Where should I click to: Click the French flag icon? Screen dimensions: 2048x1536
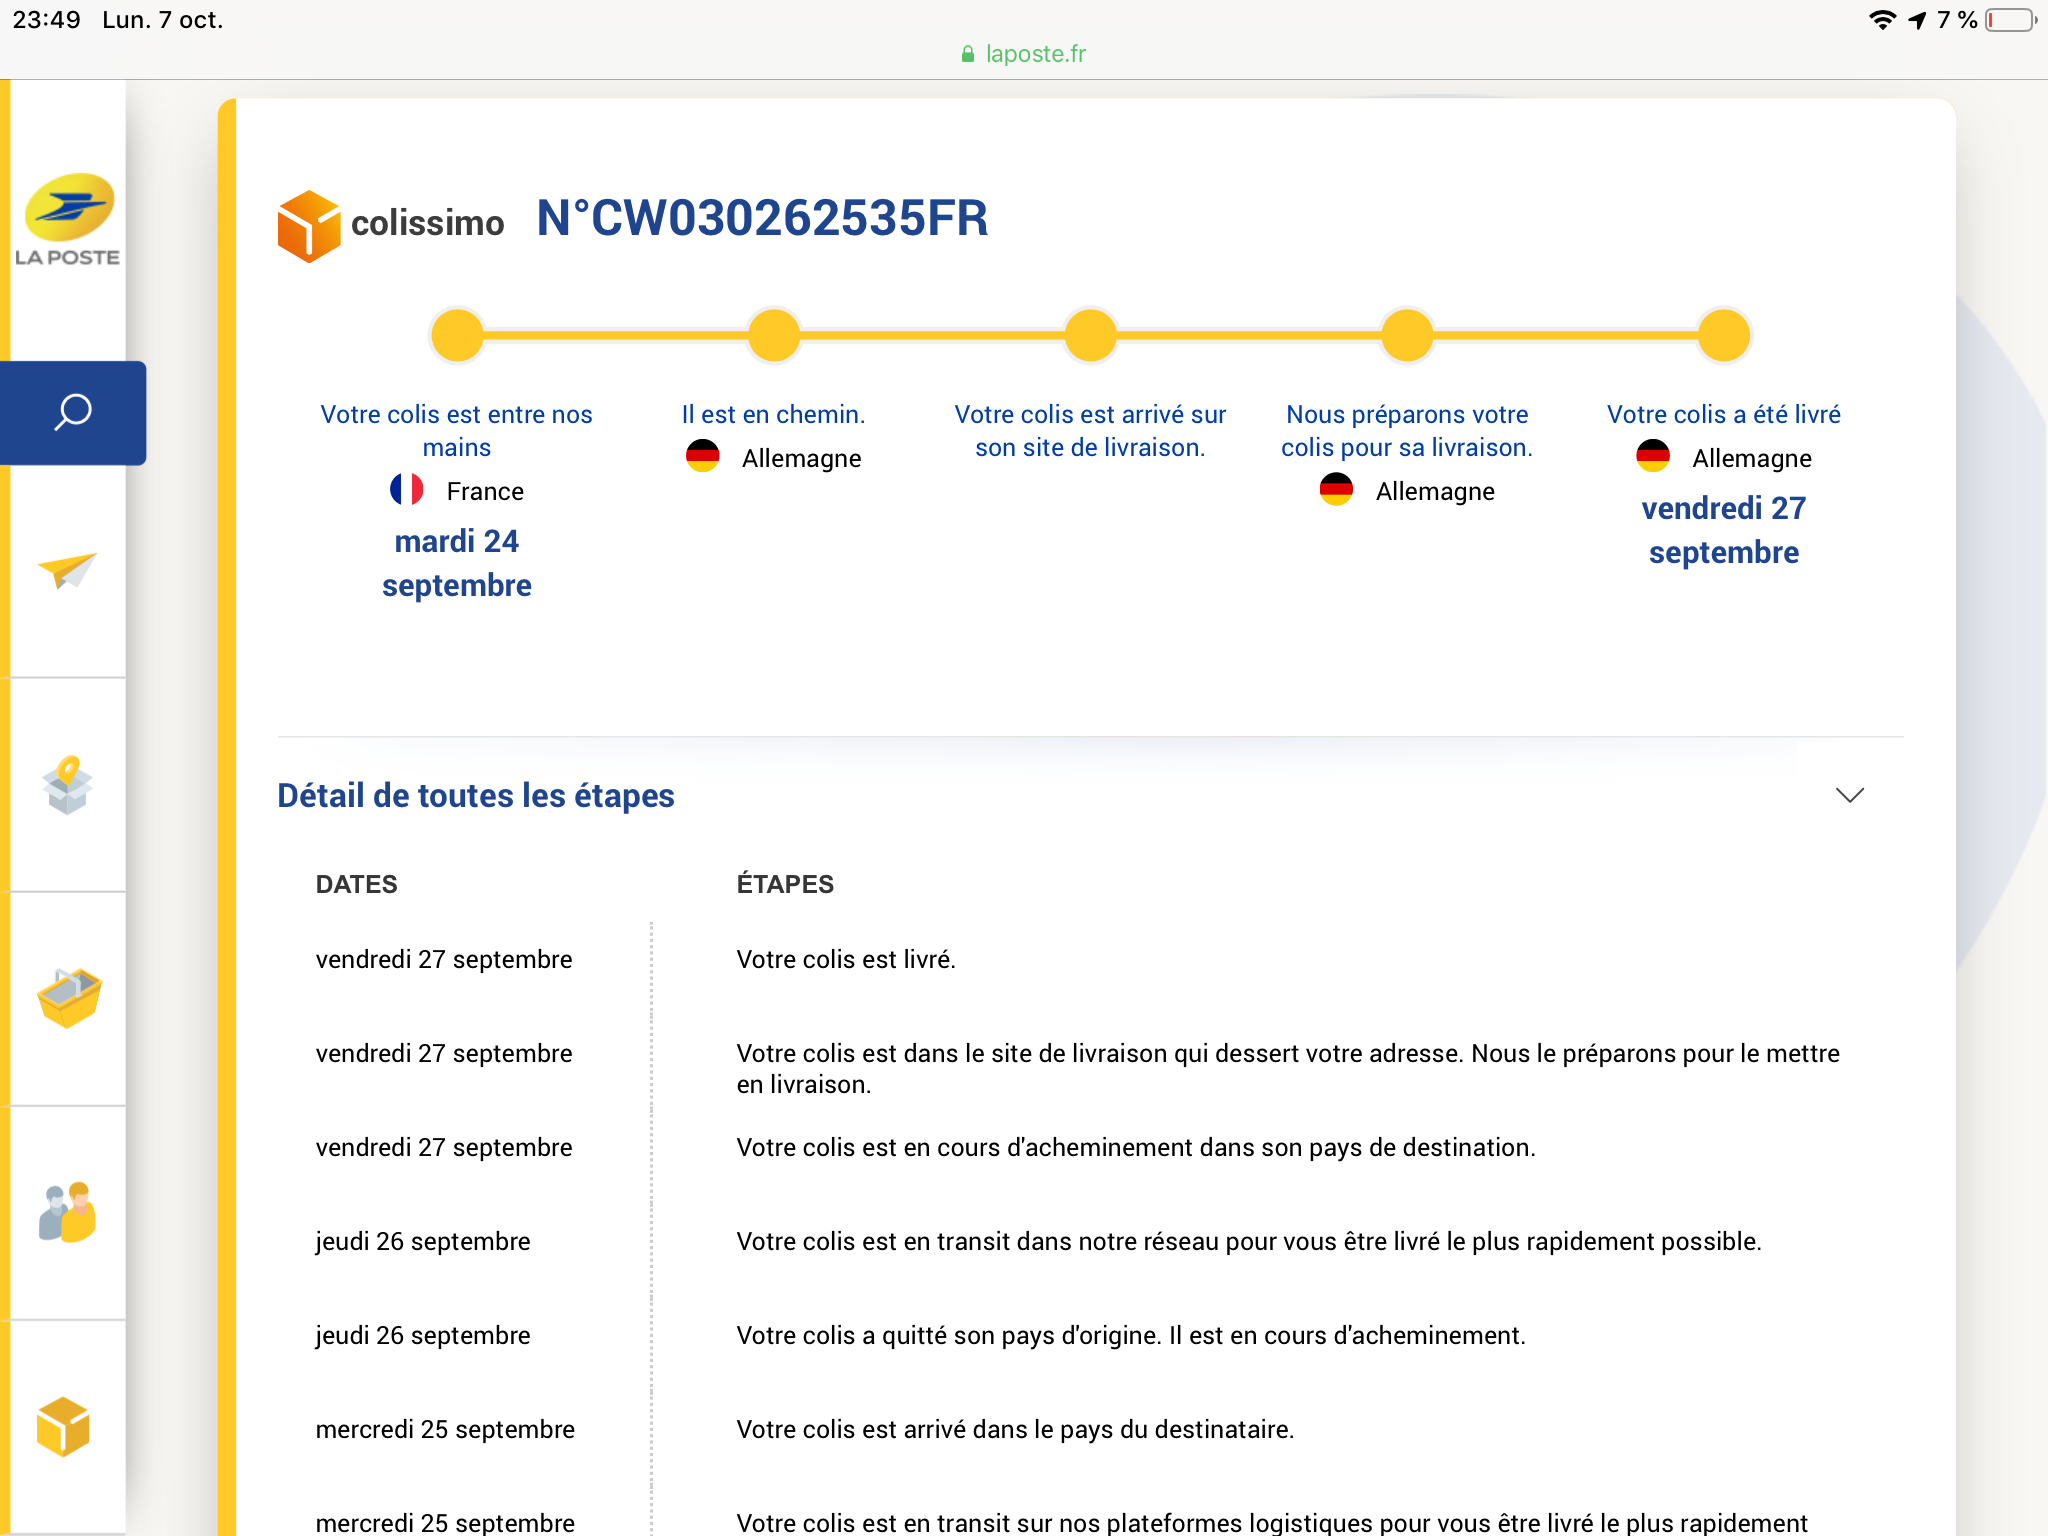(x=406, y=490)
